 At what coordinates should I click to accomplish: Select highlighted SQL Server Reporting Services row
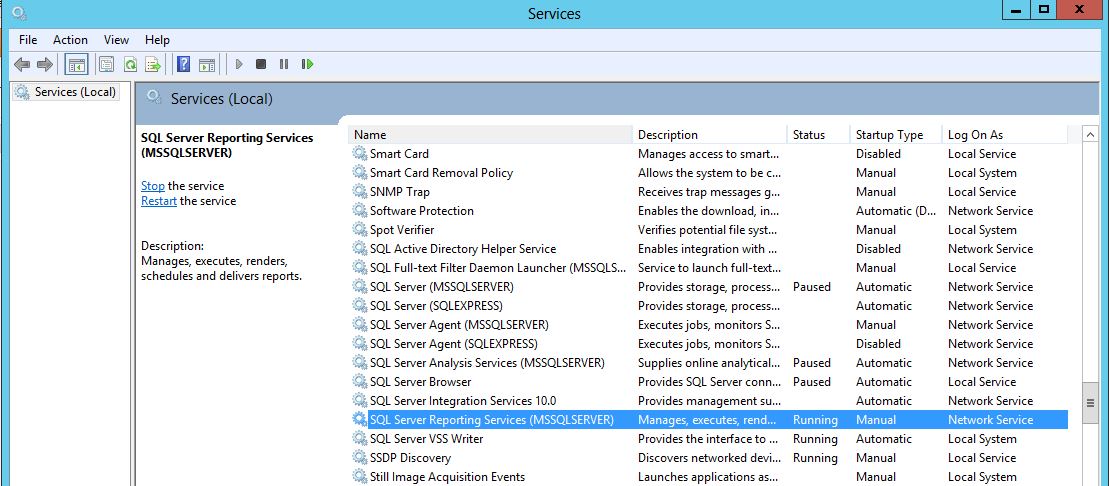tap(709, 420)
